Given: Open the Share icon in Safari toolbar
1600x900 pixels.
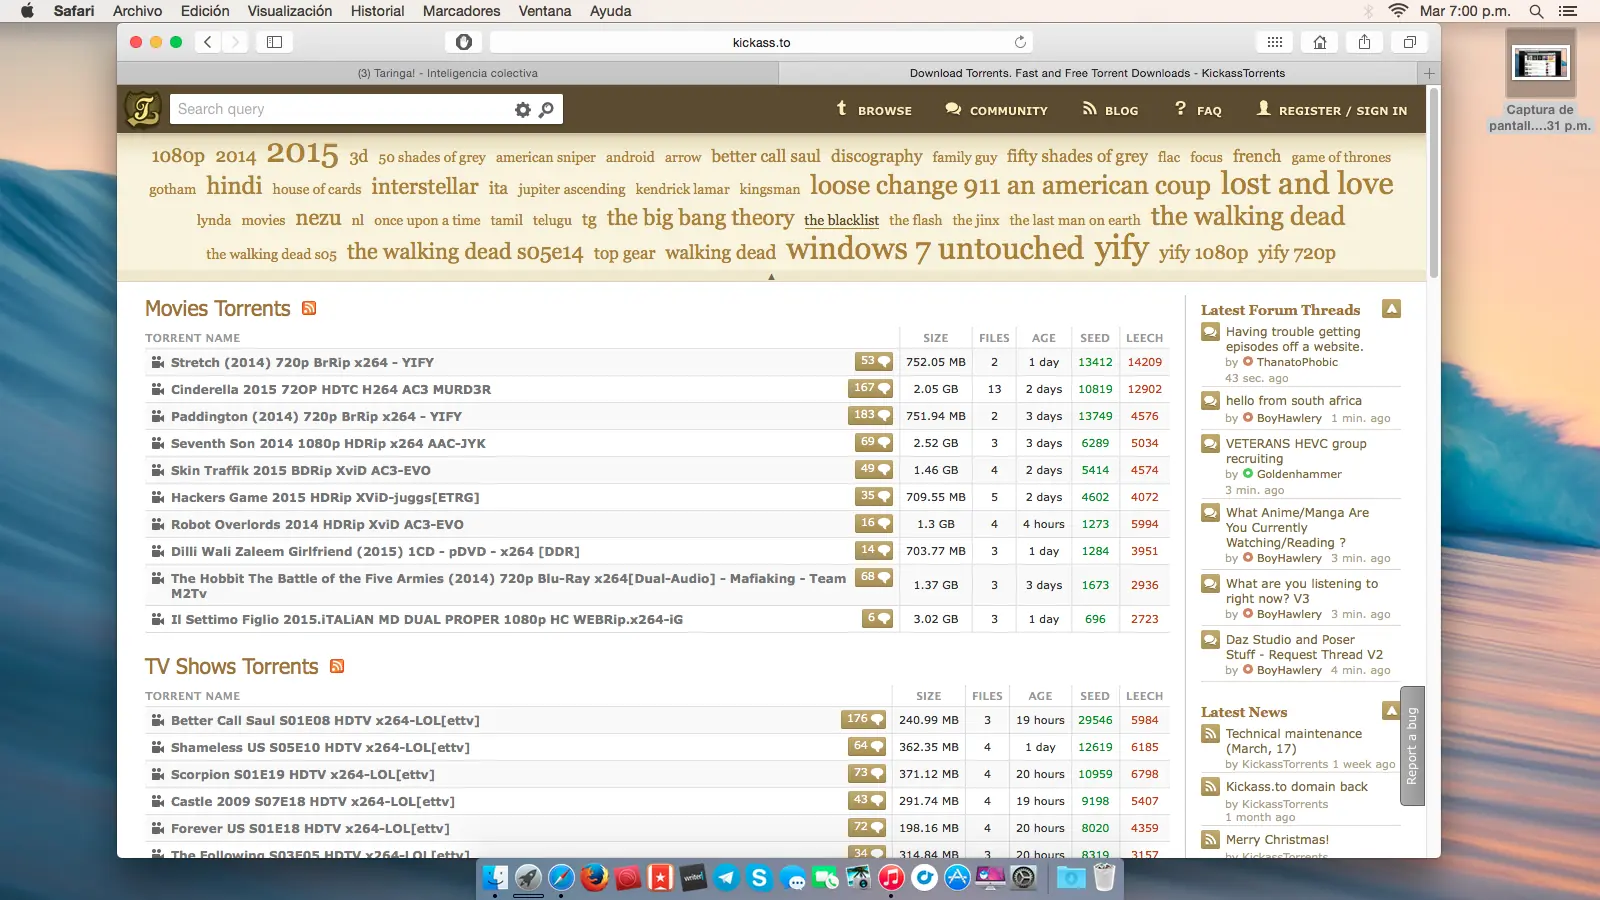Looking at the screenshot, I should tap(1365, 42).
